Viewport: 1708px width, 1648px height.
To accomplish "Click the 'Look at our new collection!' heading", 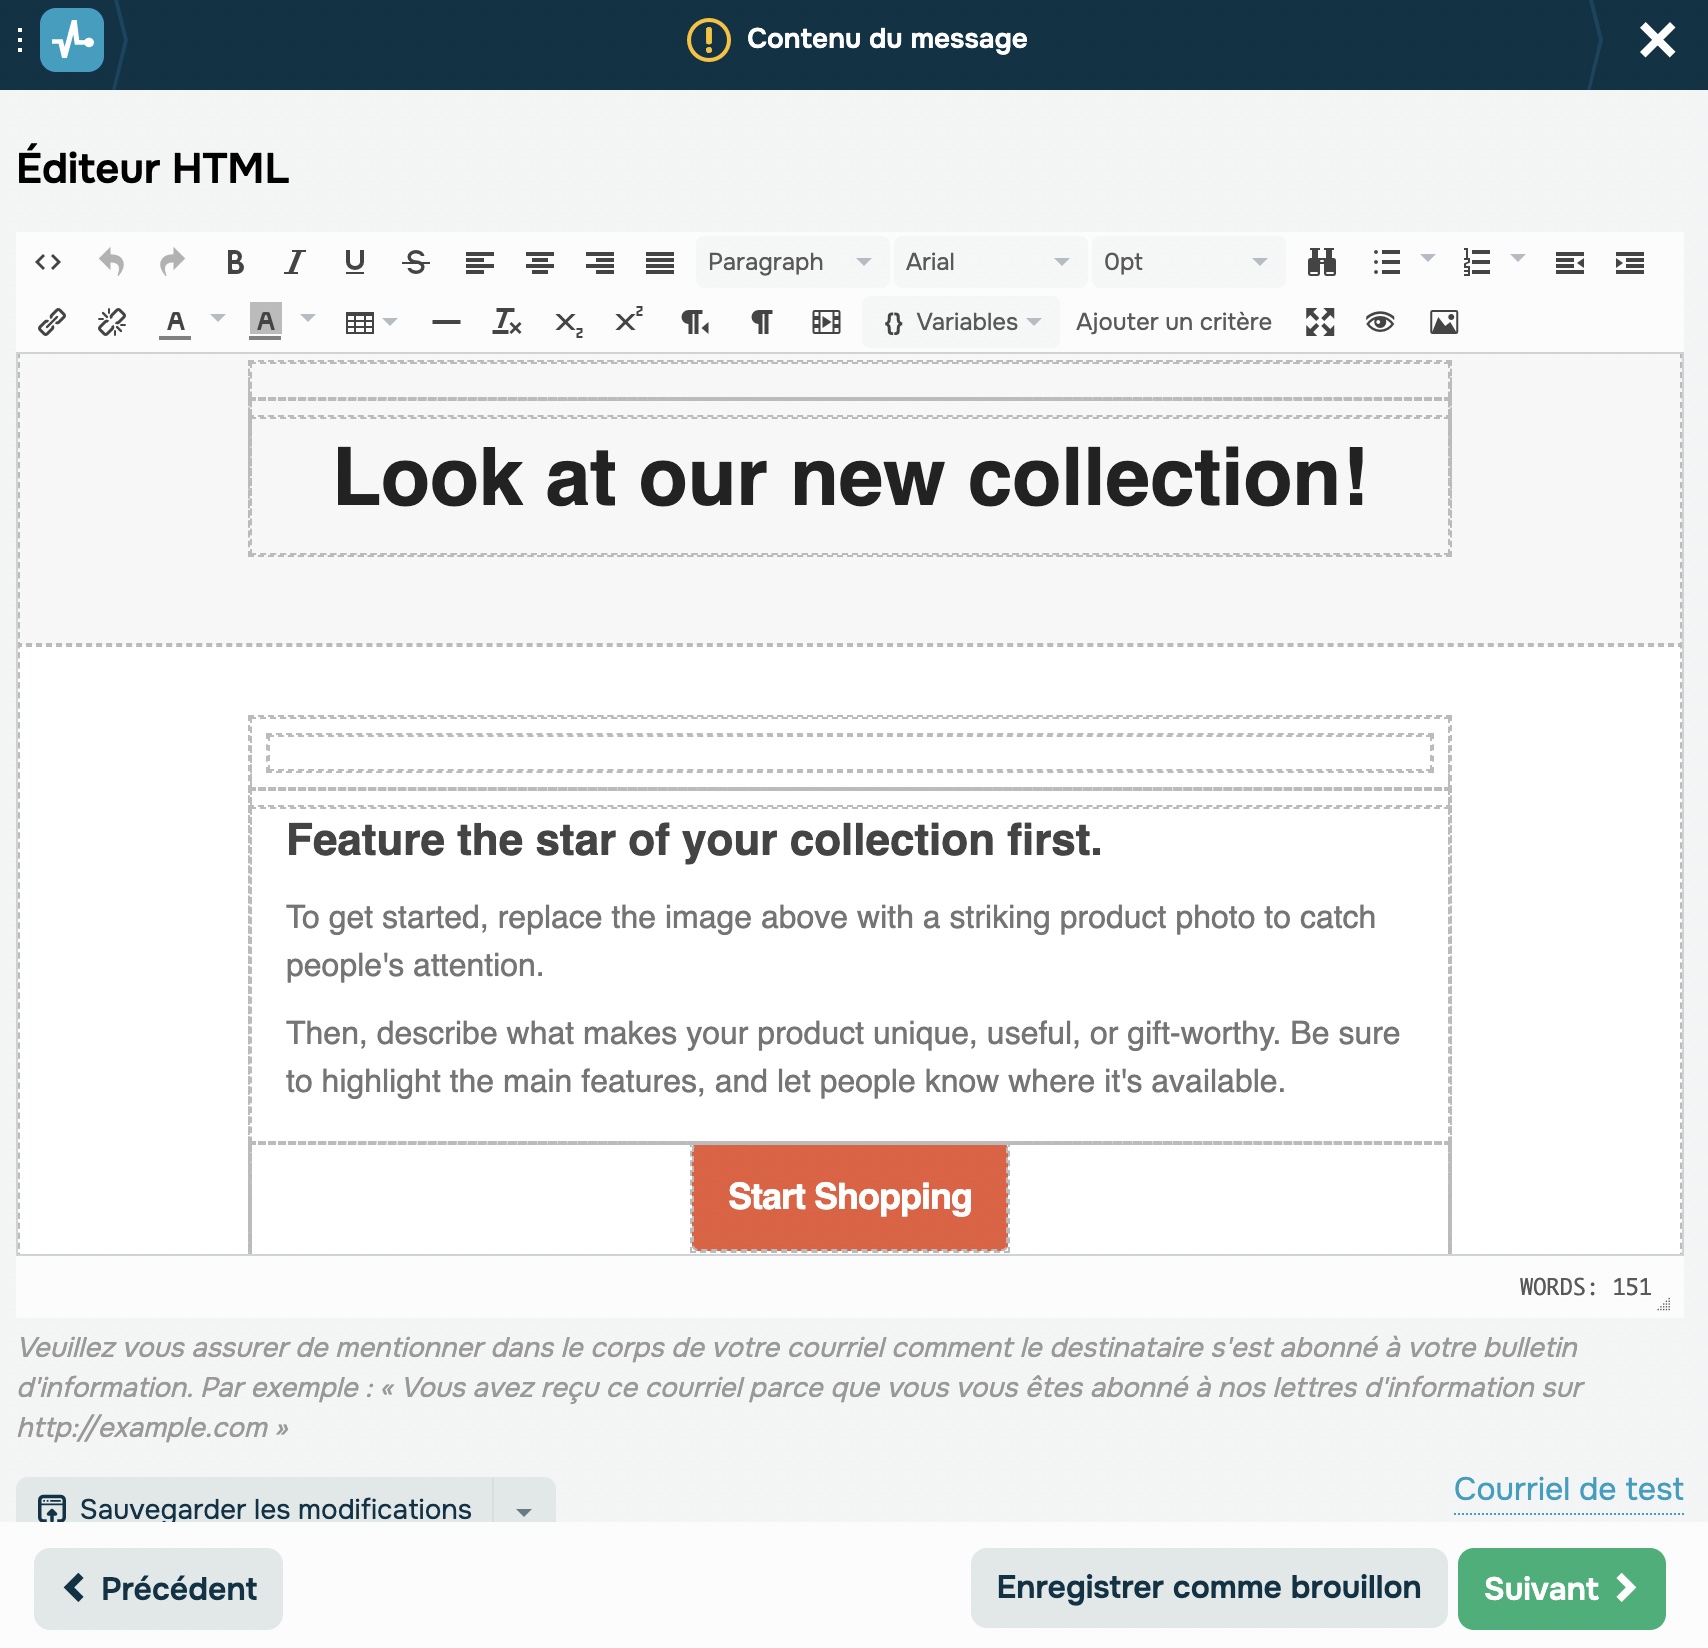I will pyautogui.click(x=850, y=478).
